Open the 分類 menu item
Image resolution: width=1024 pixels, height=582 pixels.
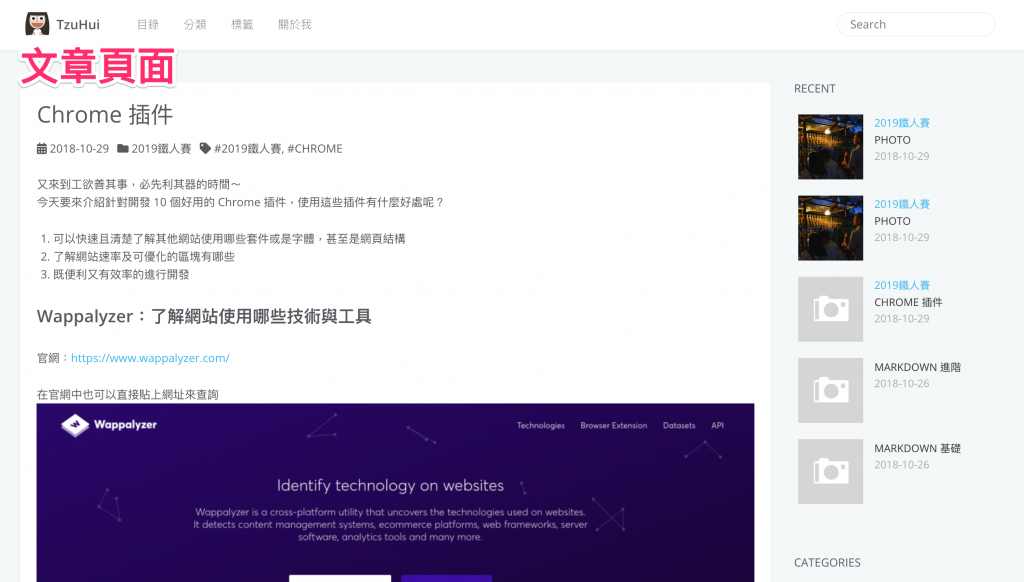(x=195, y=25)
